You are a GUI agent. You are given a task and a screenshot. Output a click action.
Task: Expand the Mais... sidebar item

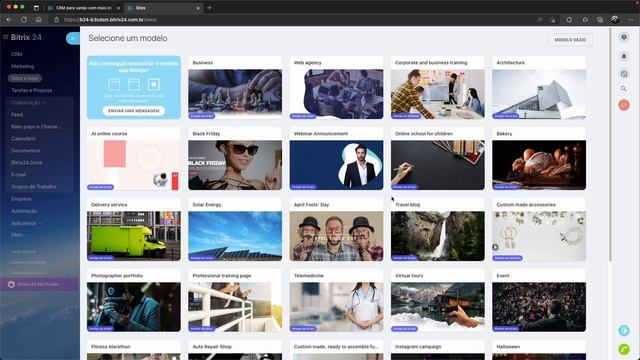coord(20,235)
